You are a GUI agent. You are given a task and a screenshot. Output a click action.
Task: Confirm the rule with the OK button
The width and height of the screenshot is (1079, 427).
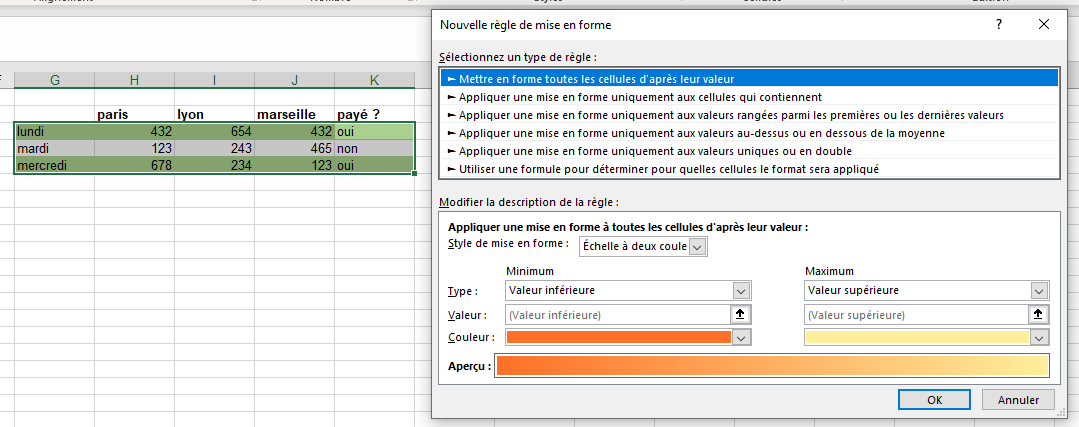pos(934,400)
